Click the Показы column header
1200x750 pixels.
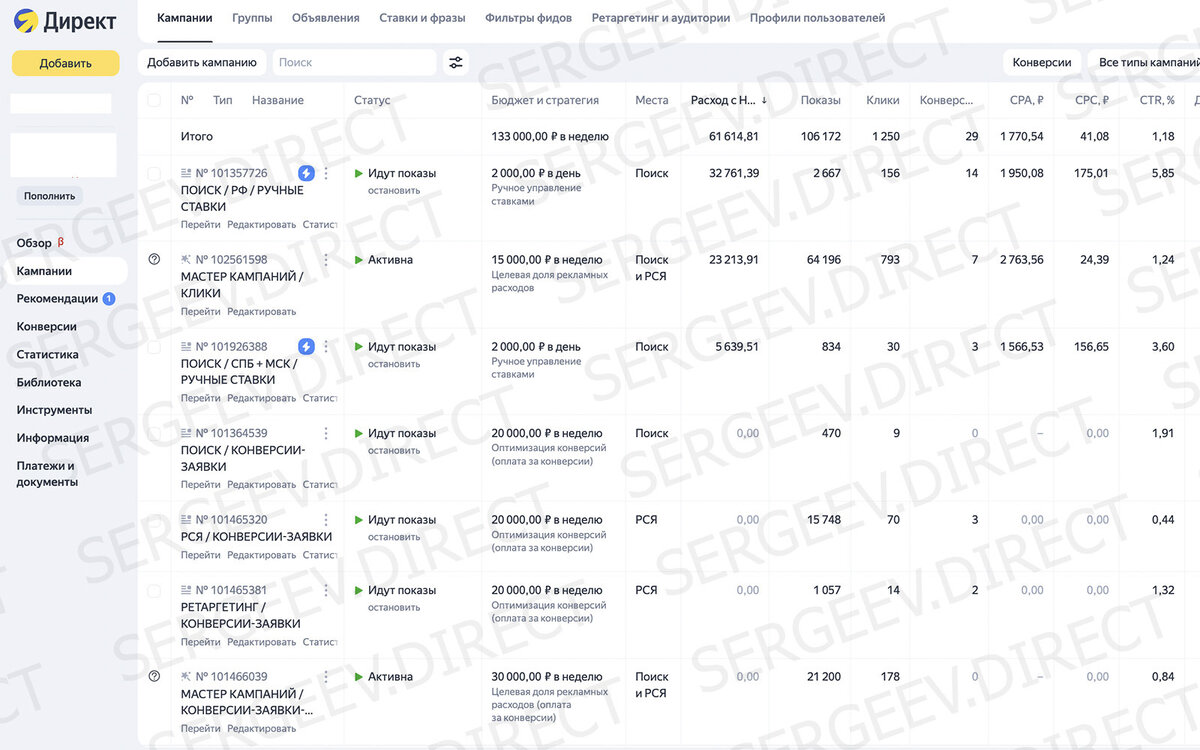[x=821, y=100]
